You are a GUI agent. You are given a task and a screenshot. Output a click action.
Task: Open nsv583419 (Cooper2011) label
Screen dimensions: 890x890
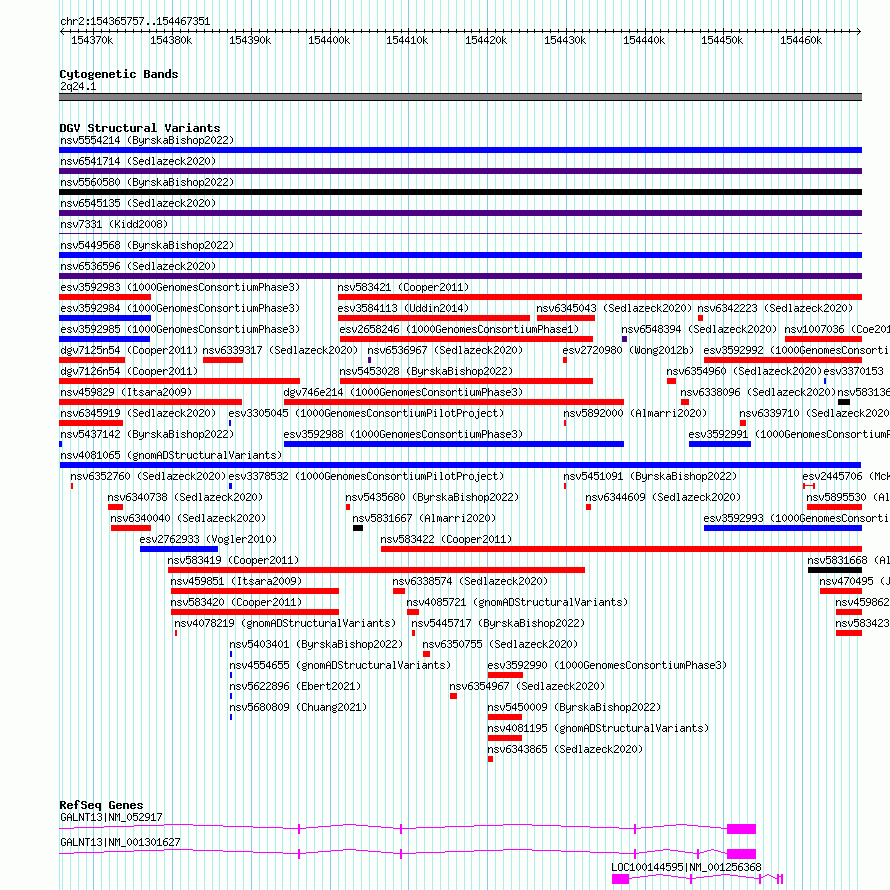pos(233,560)
